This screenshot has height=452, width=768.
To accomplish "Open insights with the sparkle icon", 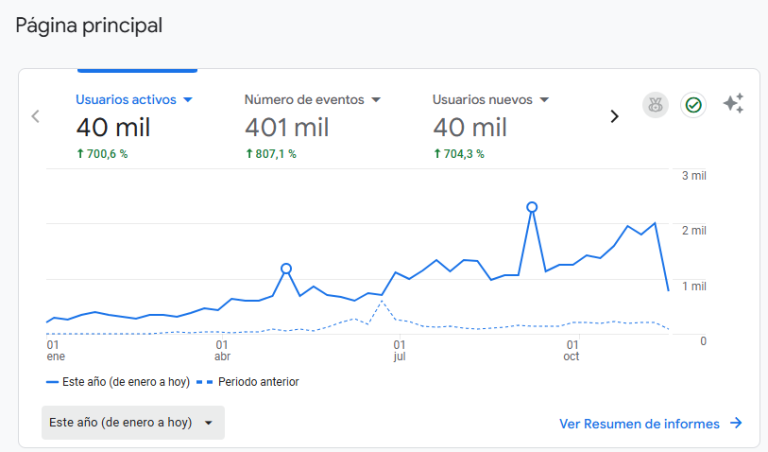I will tap(734, 103).
